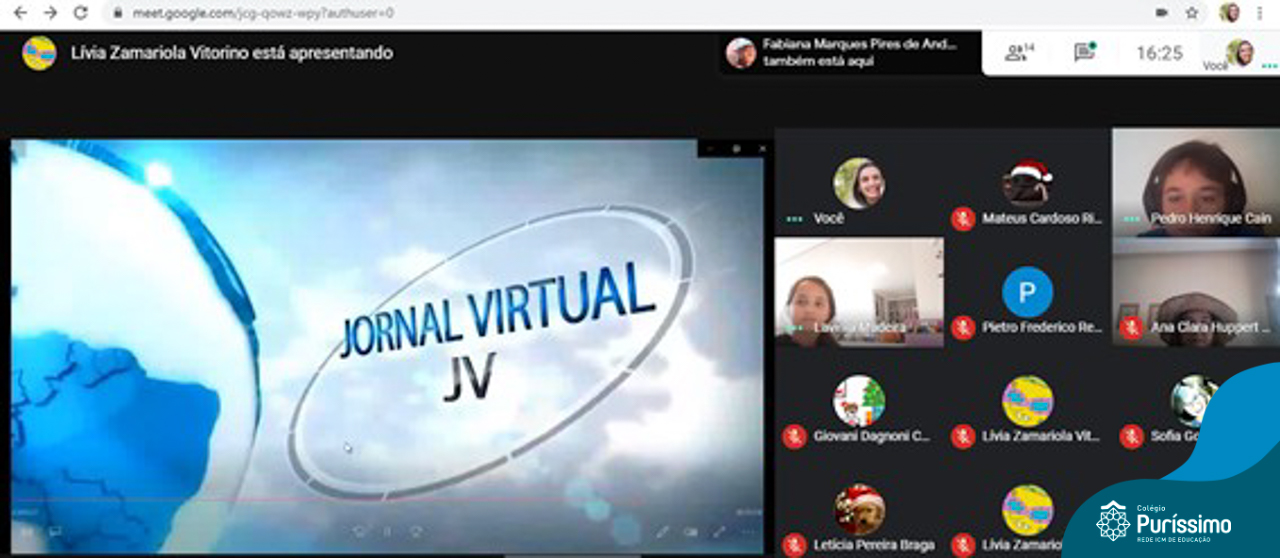Reload the Meet page
This screenshot has height=558, width=1280.
(81, 13)
